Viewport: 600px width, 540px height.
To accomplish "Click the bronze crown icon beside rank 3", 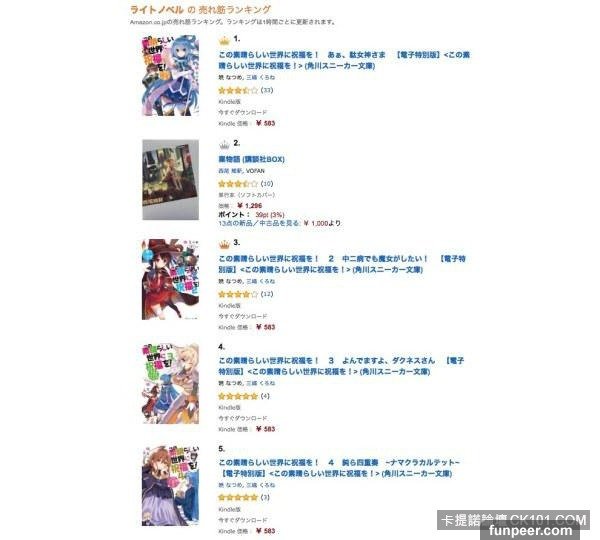I will [224, 244].
